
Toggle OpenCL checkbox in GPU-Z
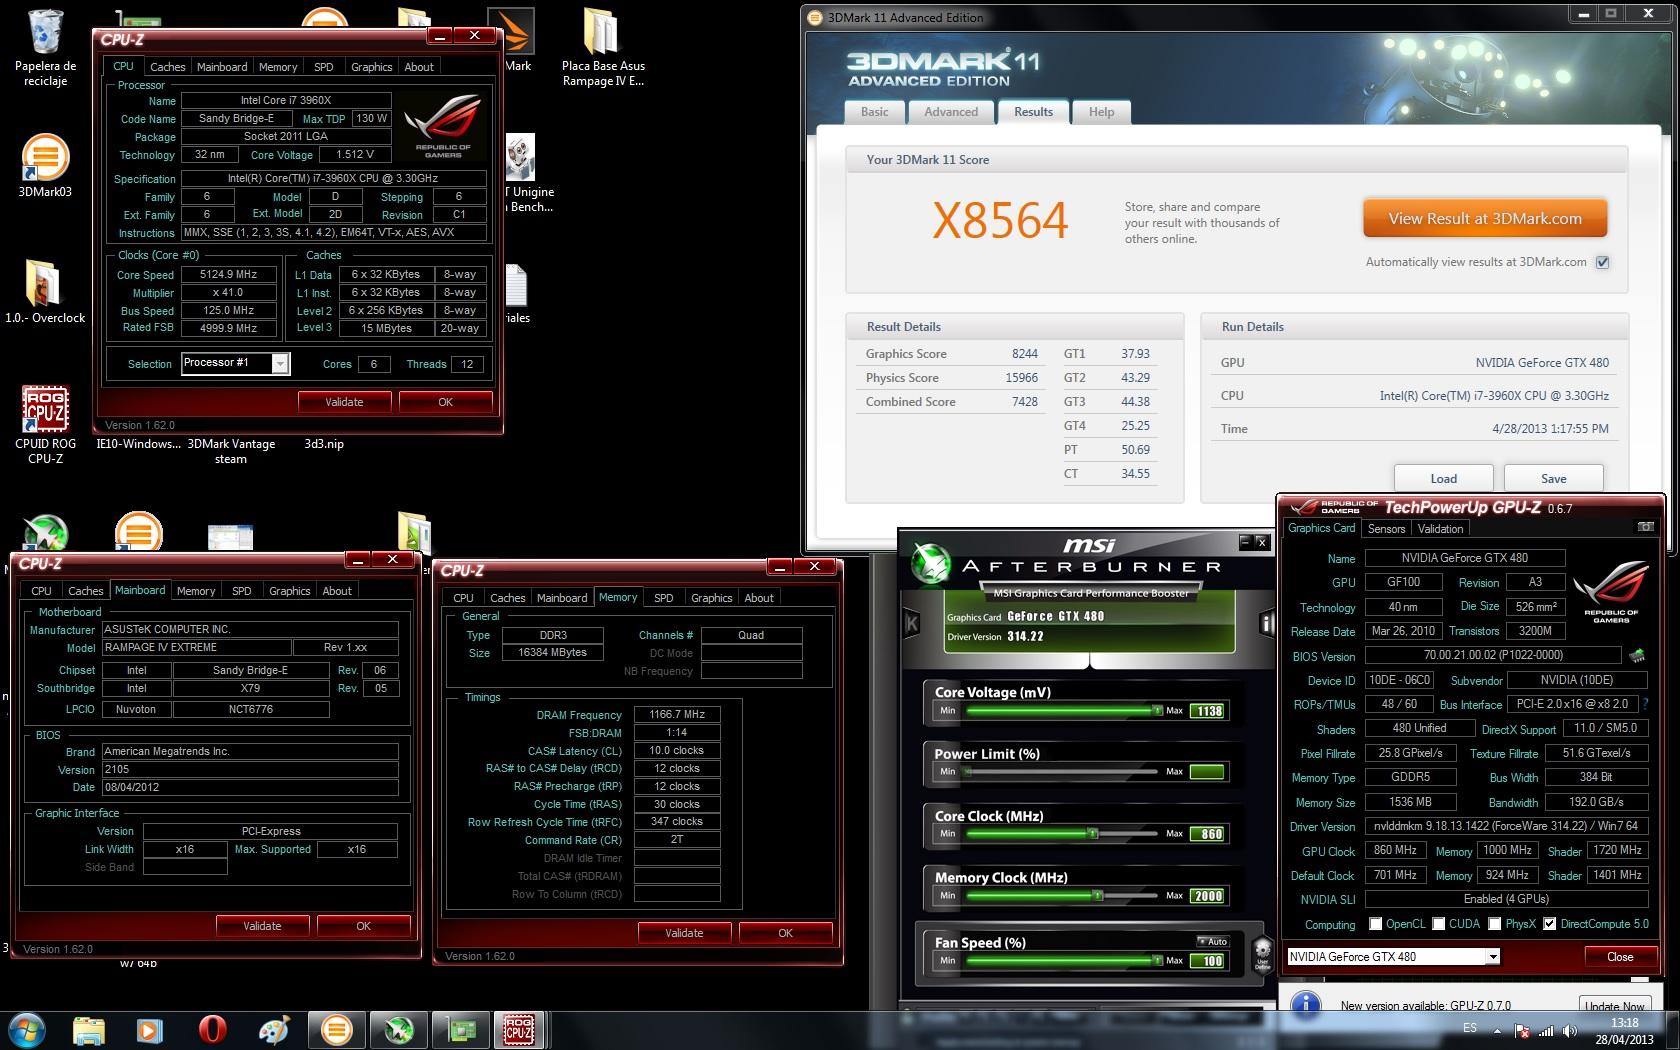1375,924
